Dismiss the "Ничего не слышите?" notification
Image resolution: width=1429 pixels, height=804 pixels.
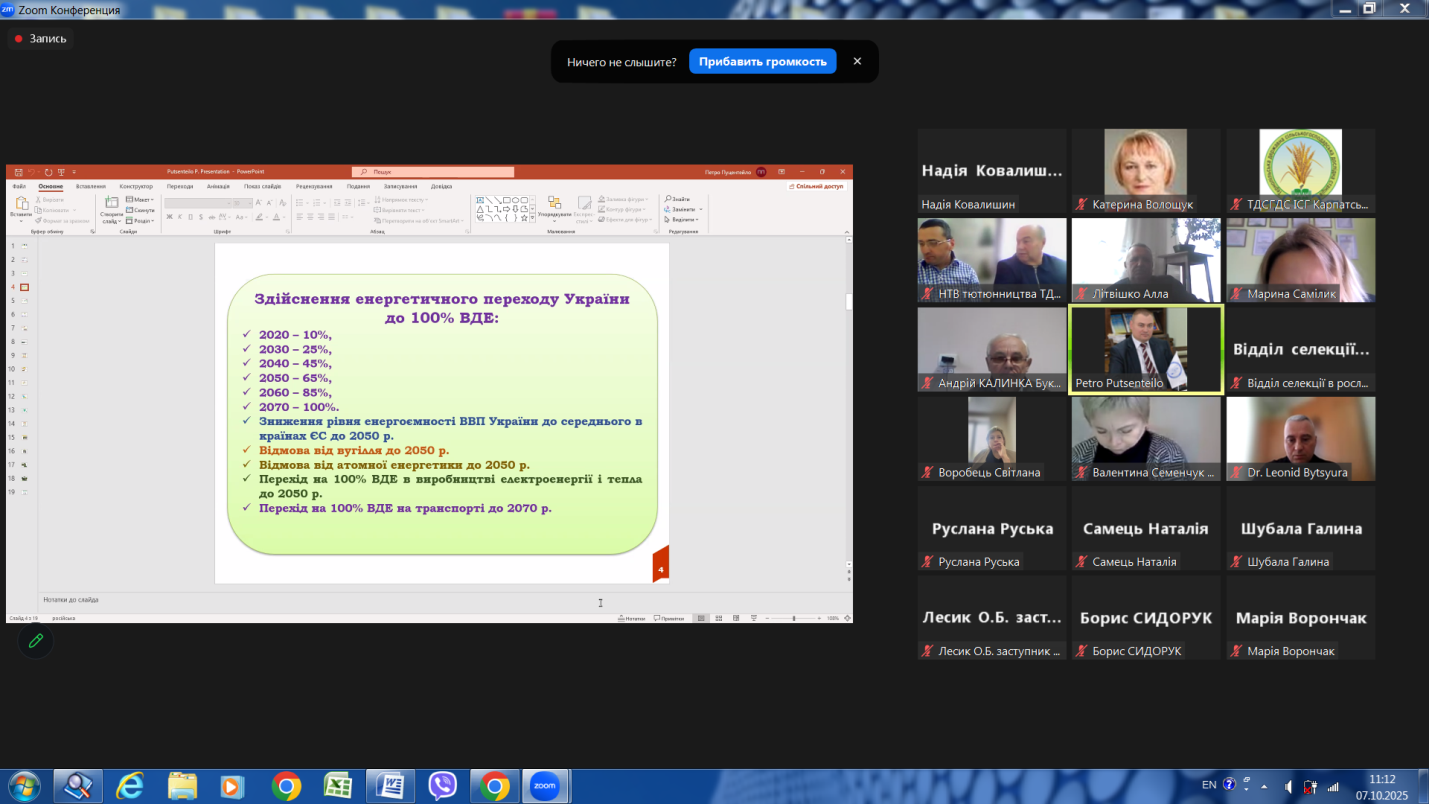tap(857, 62)
